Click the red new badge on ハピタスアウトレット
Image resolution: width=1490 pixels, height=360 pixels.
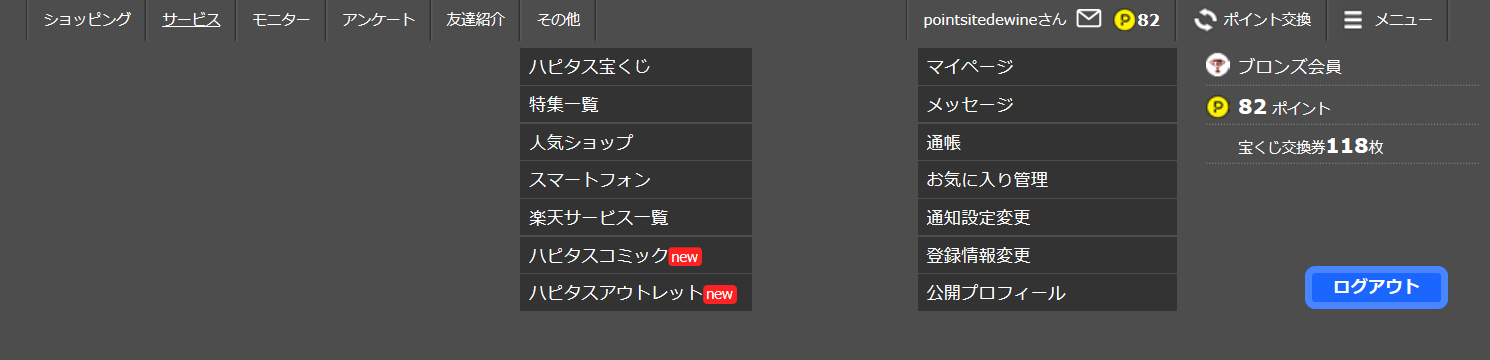[720, 294]
